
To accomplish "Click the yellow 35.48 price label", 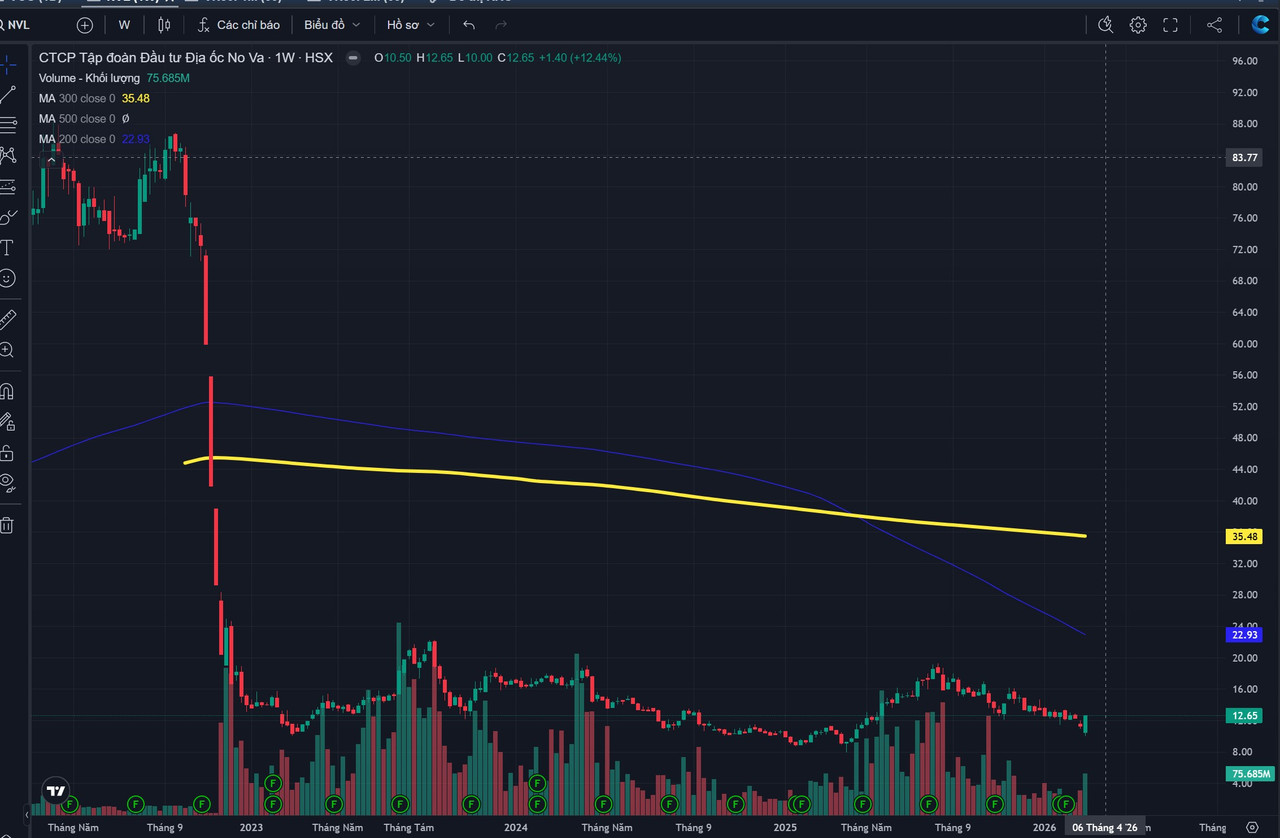I will [x=1245, y=537].
